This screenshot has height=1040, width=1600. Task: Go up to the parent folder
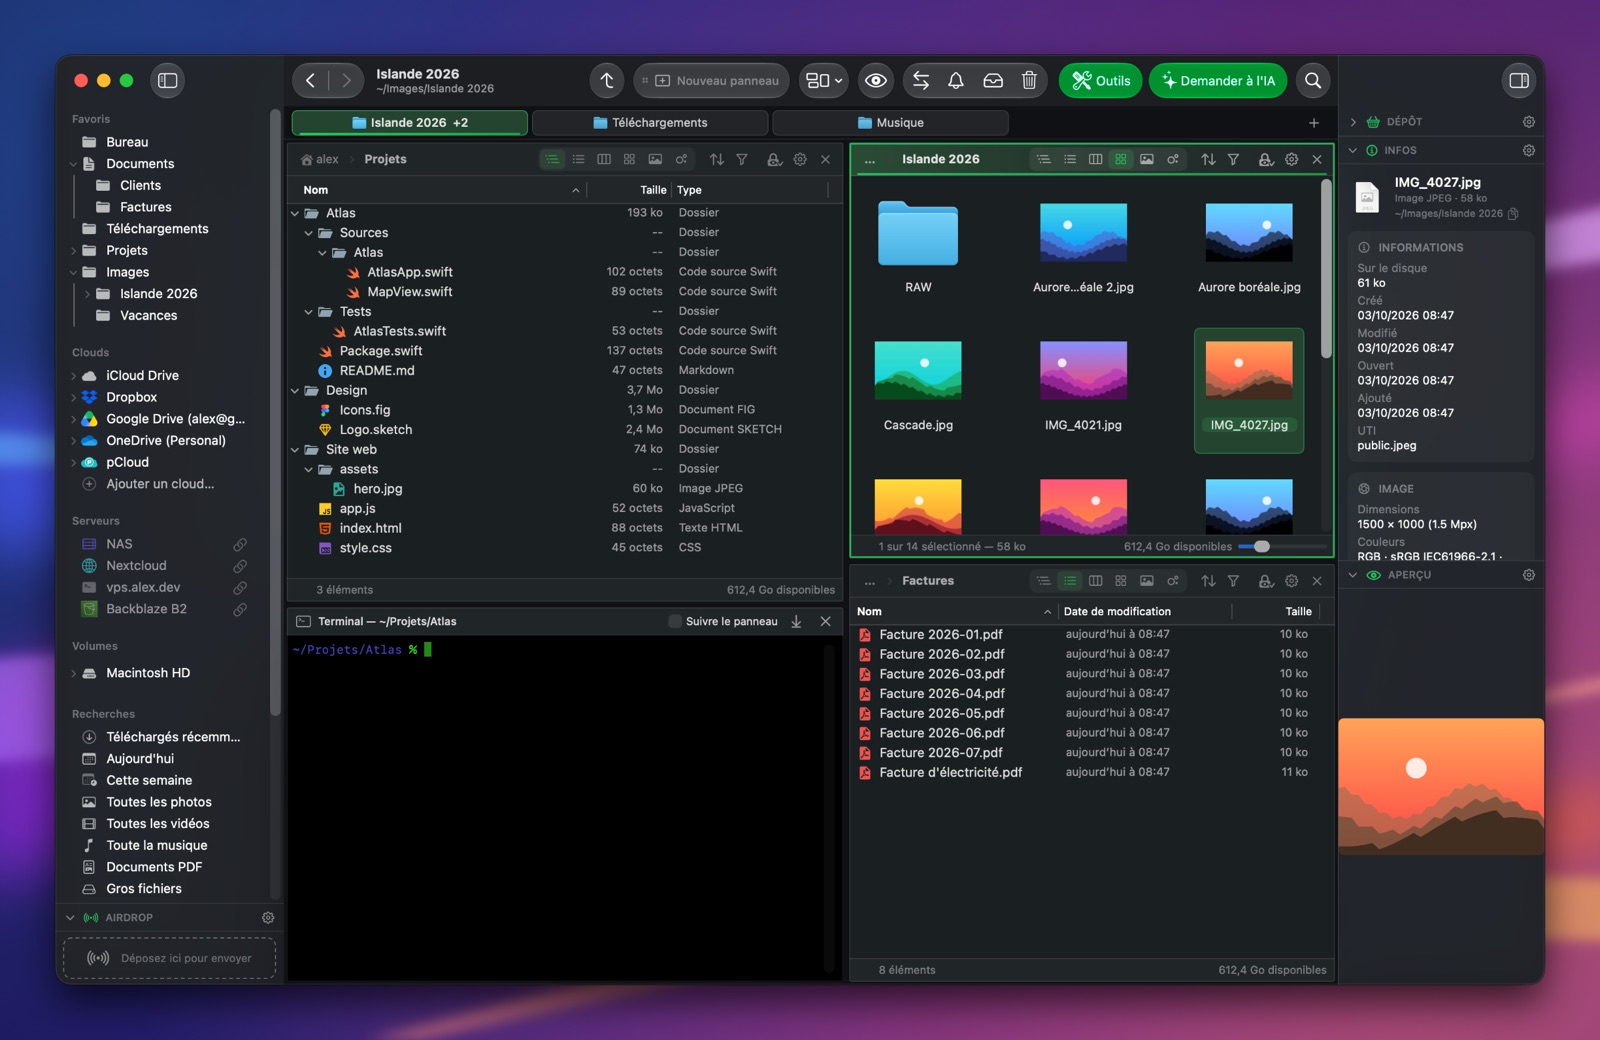coord(607,81)
